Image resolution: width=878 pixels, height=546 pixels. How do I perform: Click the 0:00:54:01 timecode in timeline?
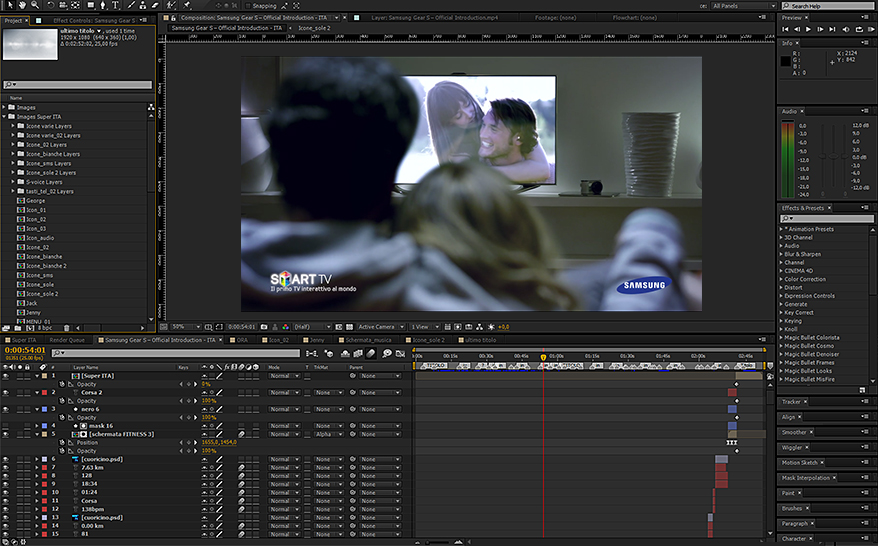click(25, 350)
